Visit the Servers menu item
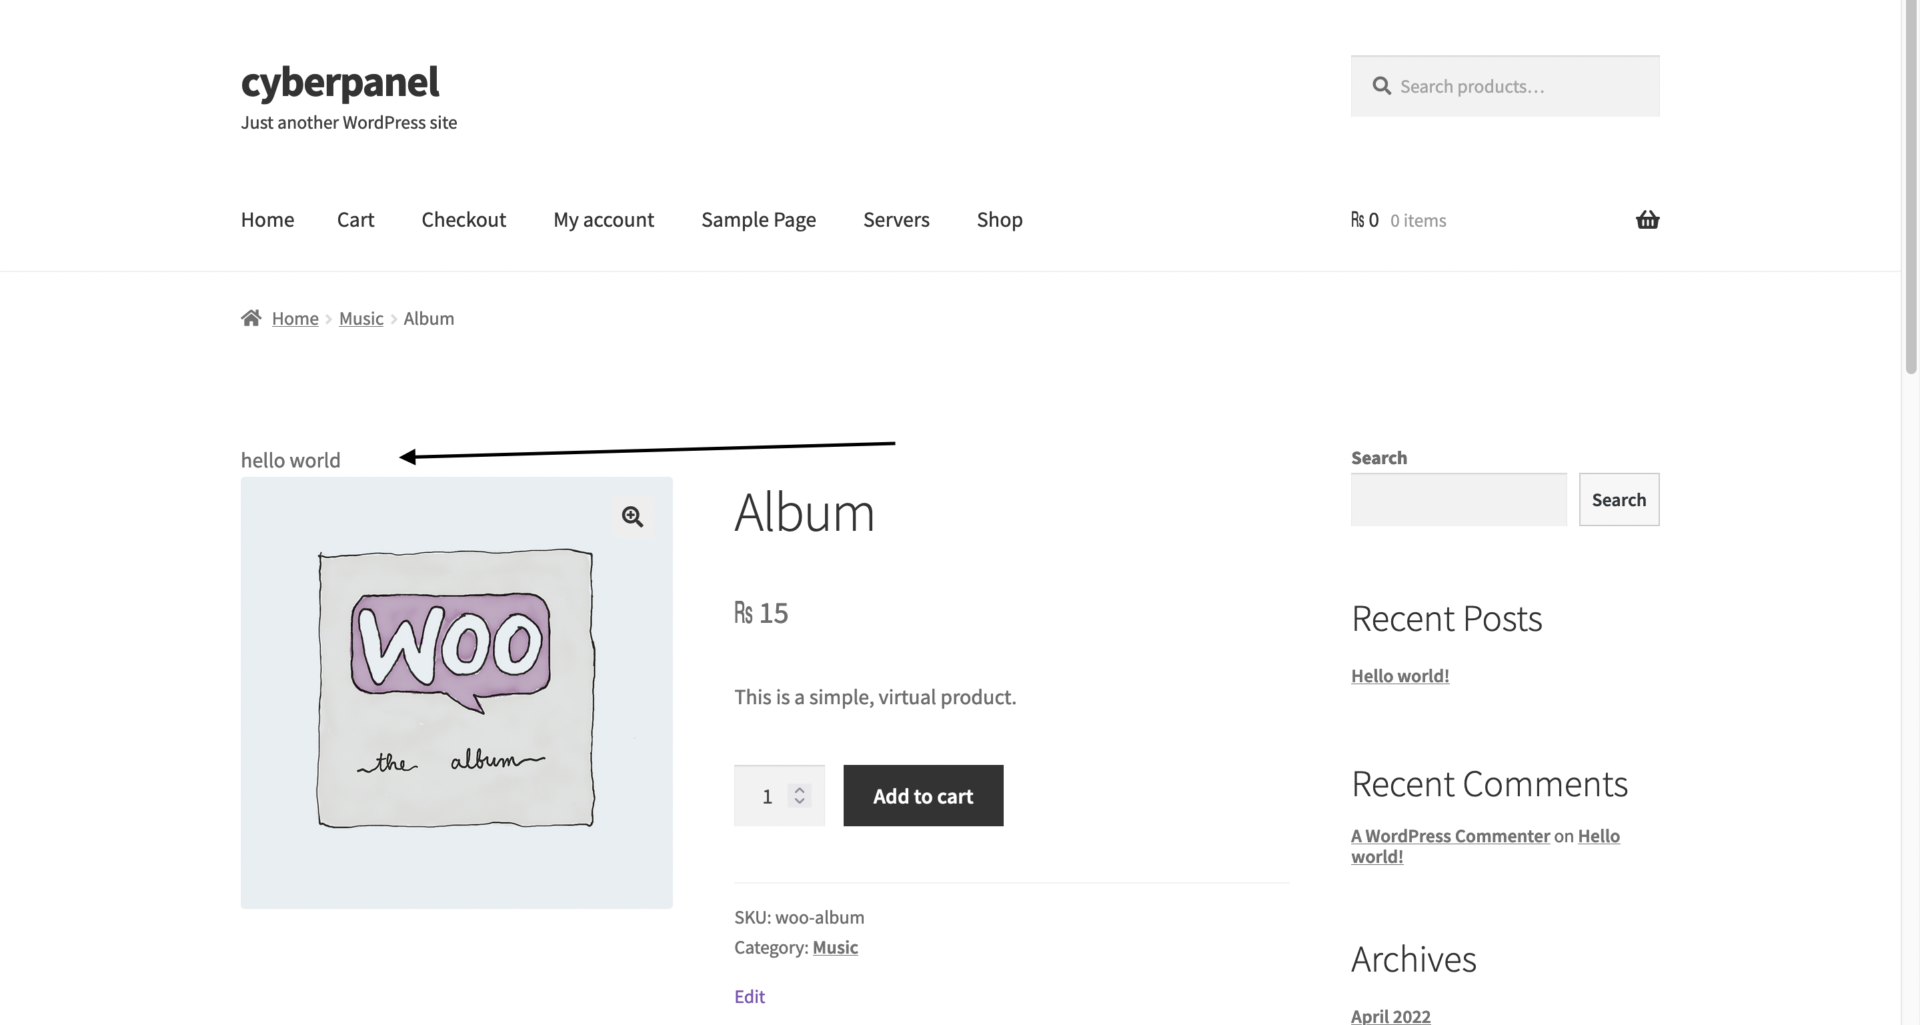Image resolution: width=1920 pixels, height=1025 pixels. (x=896, y=219)
